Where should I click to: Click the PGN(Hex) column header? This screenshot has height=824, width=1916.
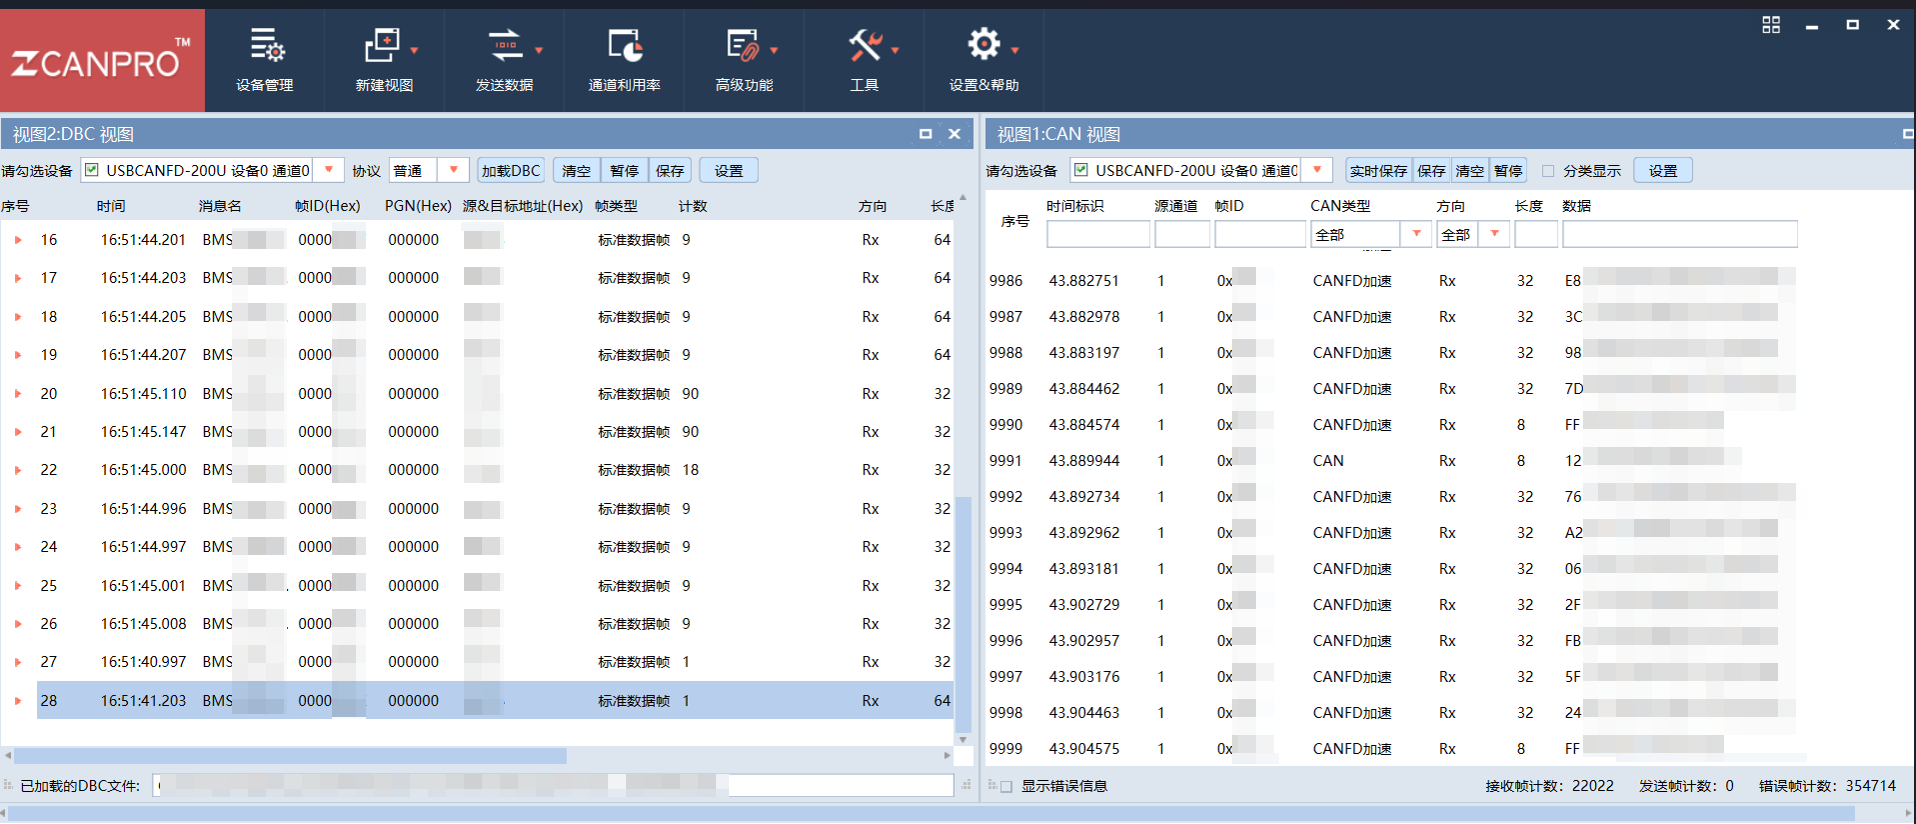tap(418, 206)
